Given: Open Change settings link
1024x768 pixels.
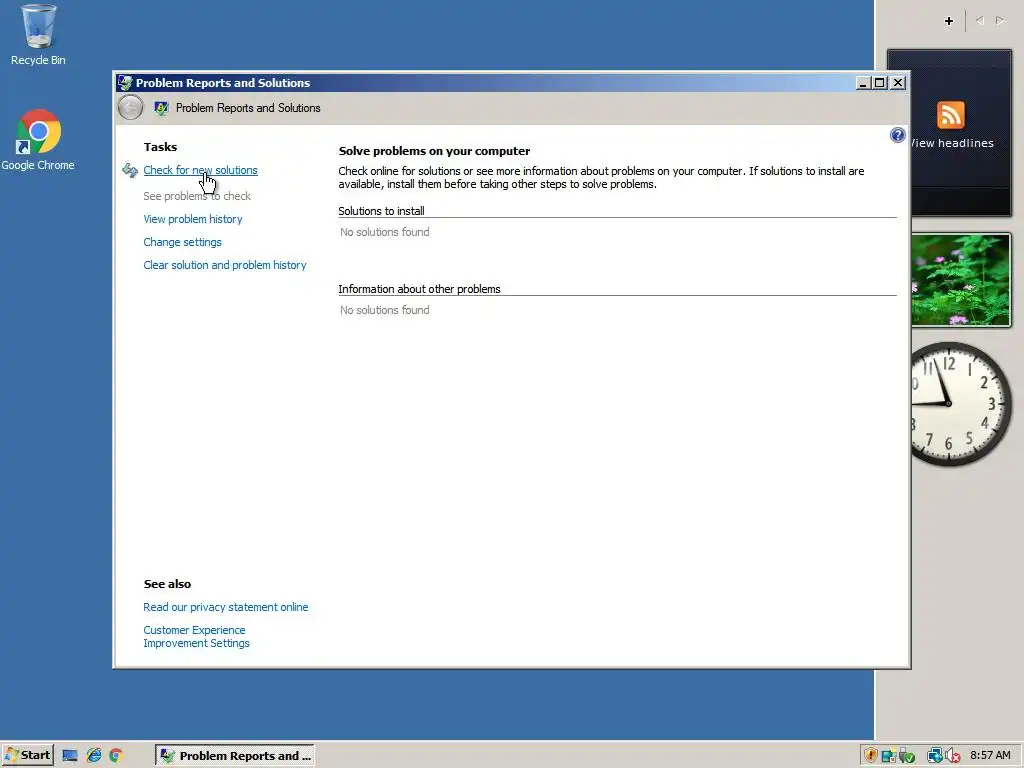Looking at the screenshot, I should pyautogui.click(x=182, y=242).
